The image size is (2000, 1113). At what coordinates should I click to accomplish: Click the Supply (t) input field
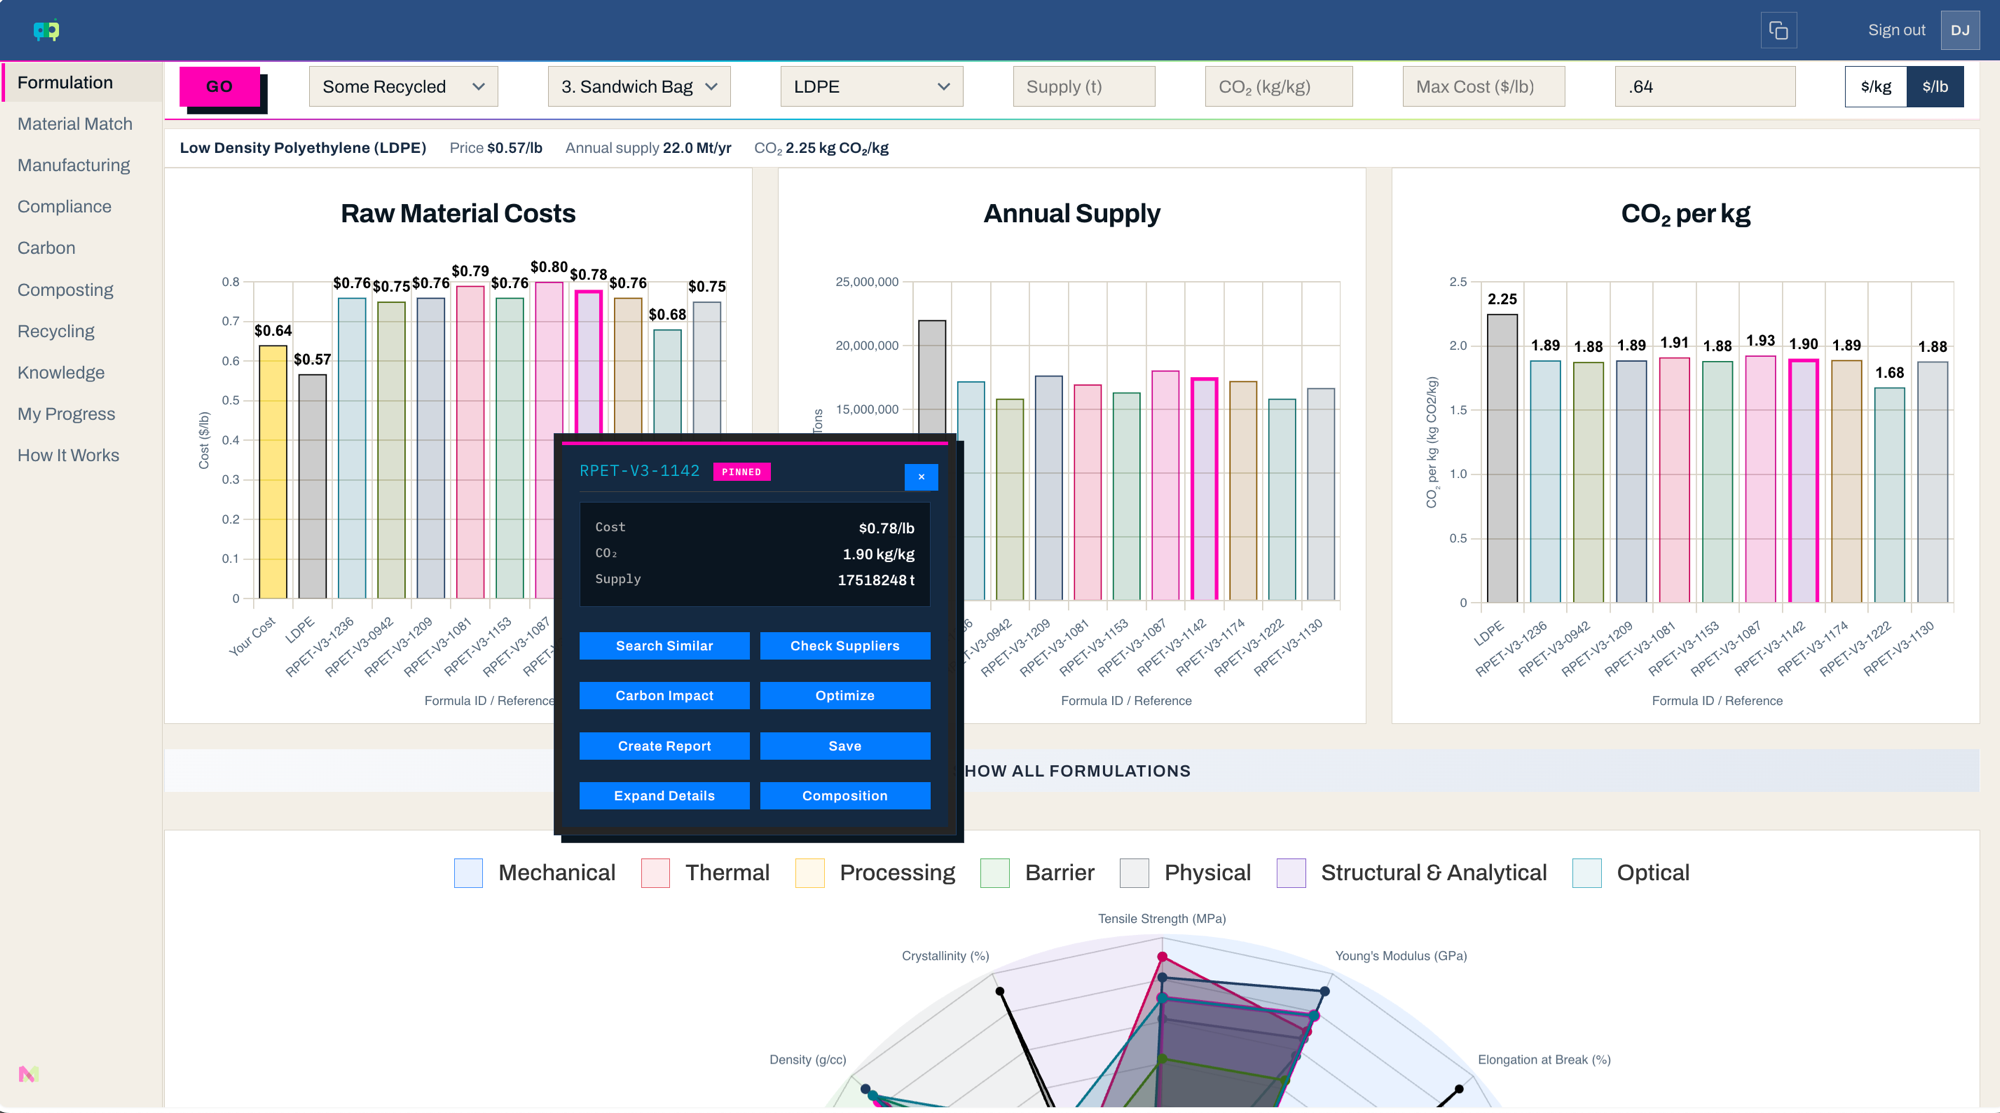[x=1084, y=87]
